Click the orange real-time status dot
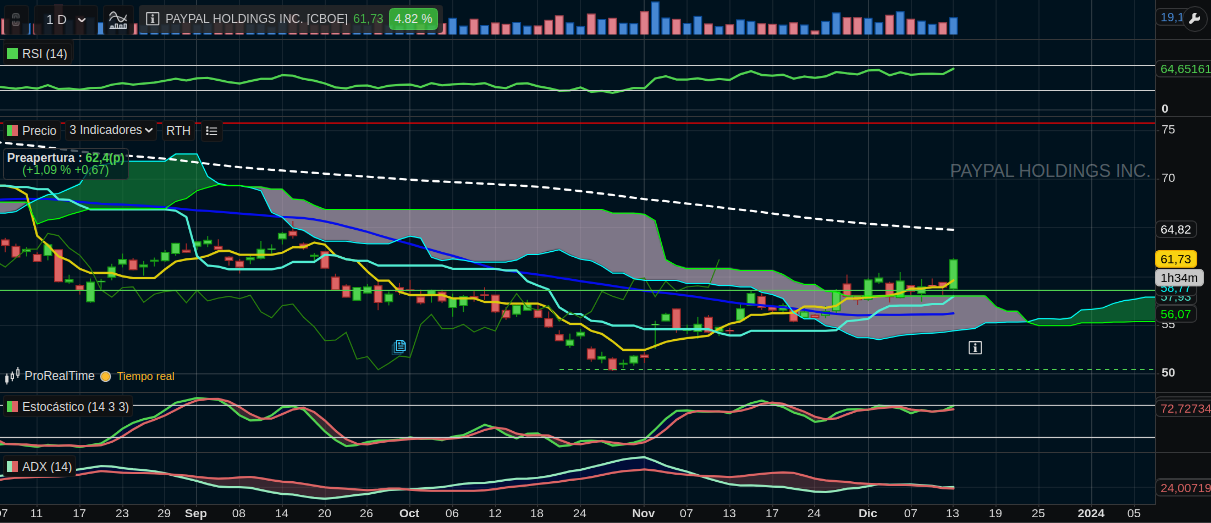The image size is (1211, 523). (105, 376)
